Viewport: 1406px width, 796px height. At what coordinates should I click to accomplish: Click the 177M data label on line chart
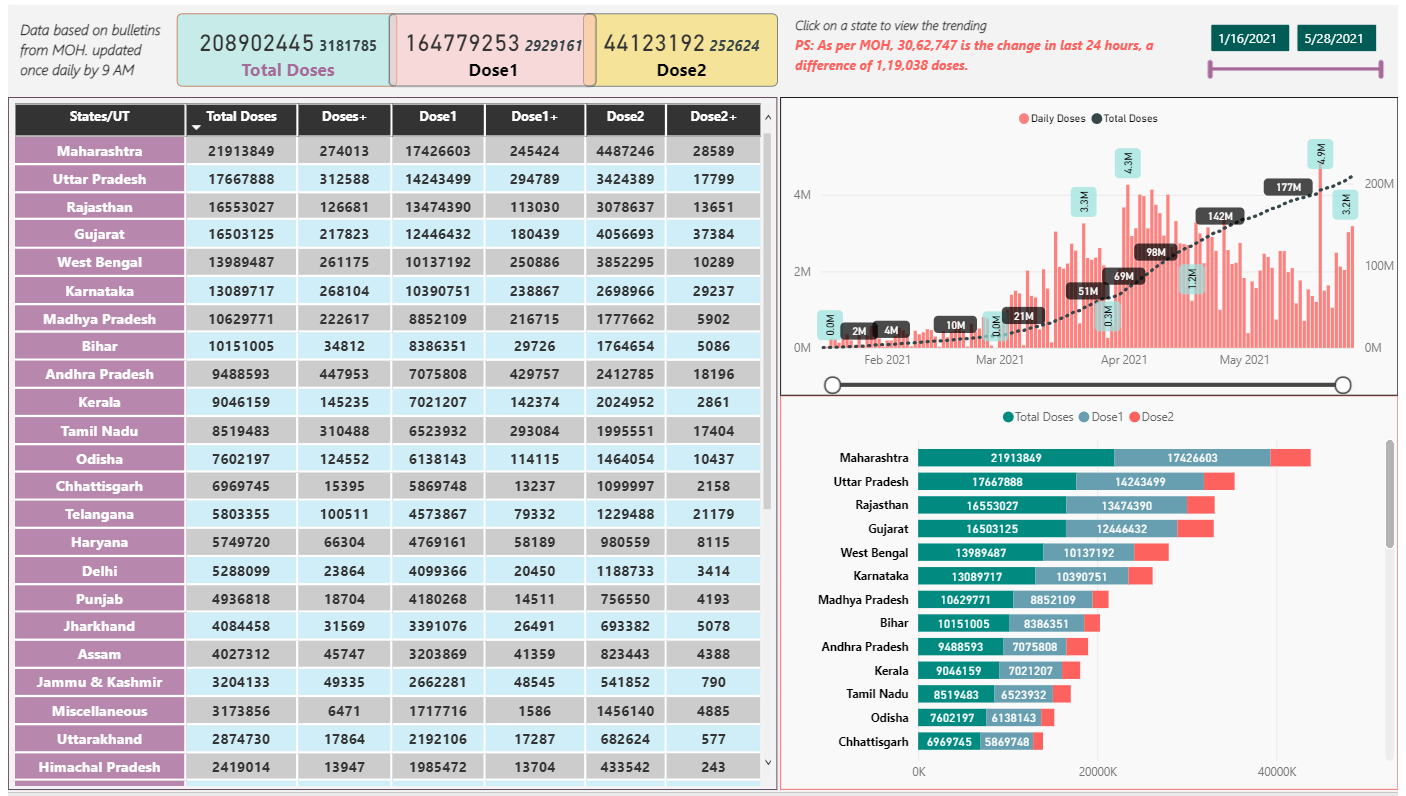click(x=1288, y=187)
